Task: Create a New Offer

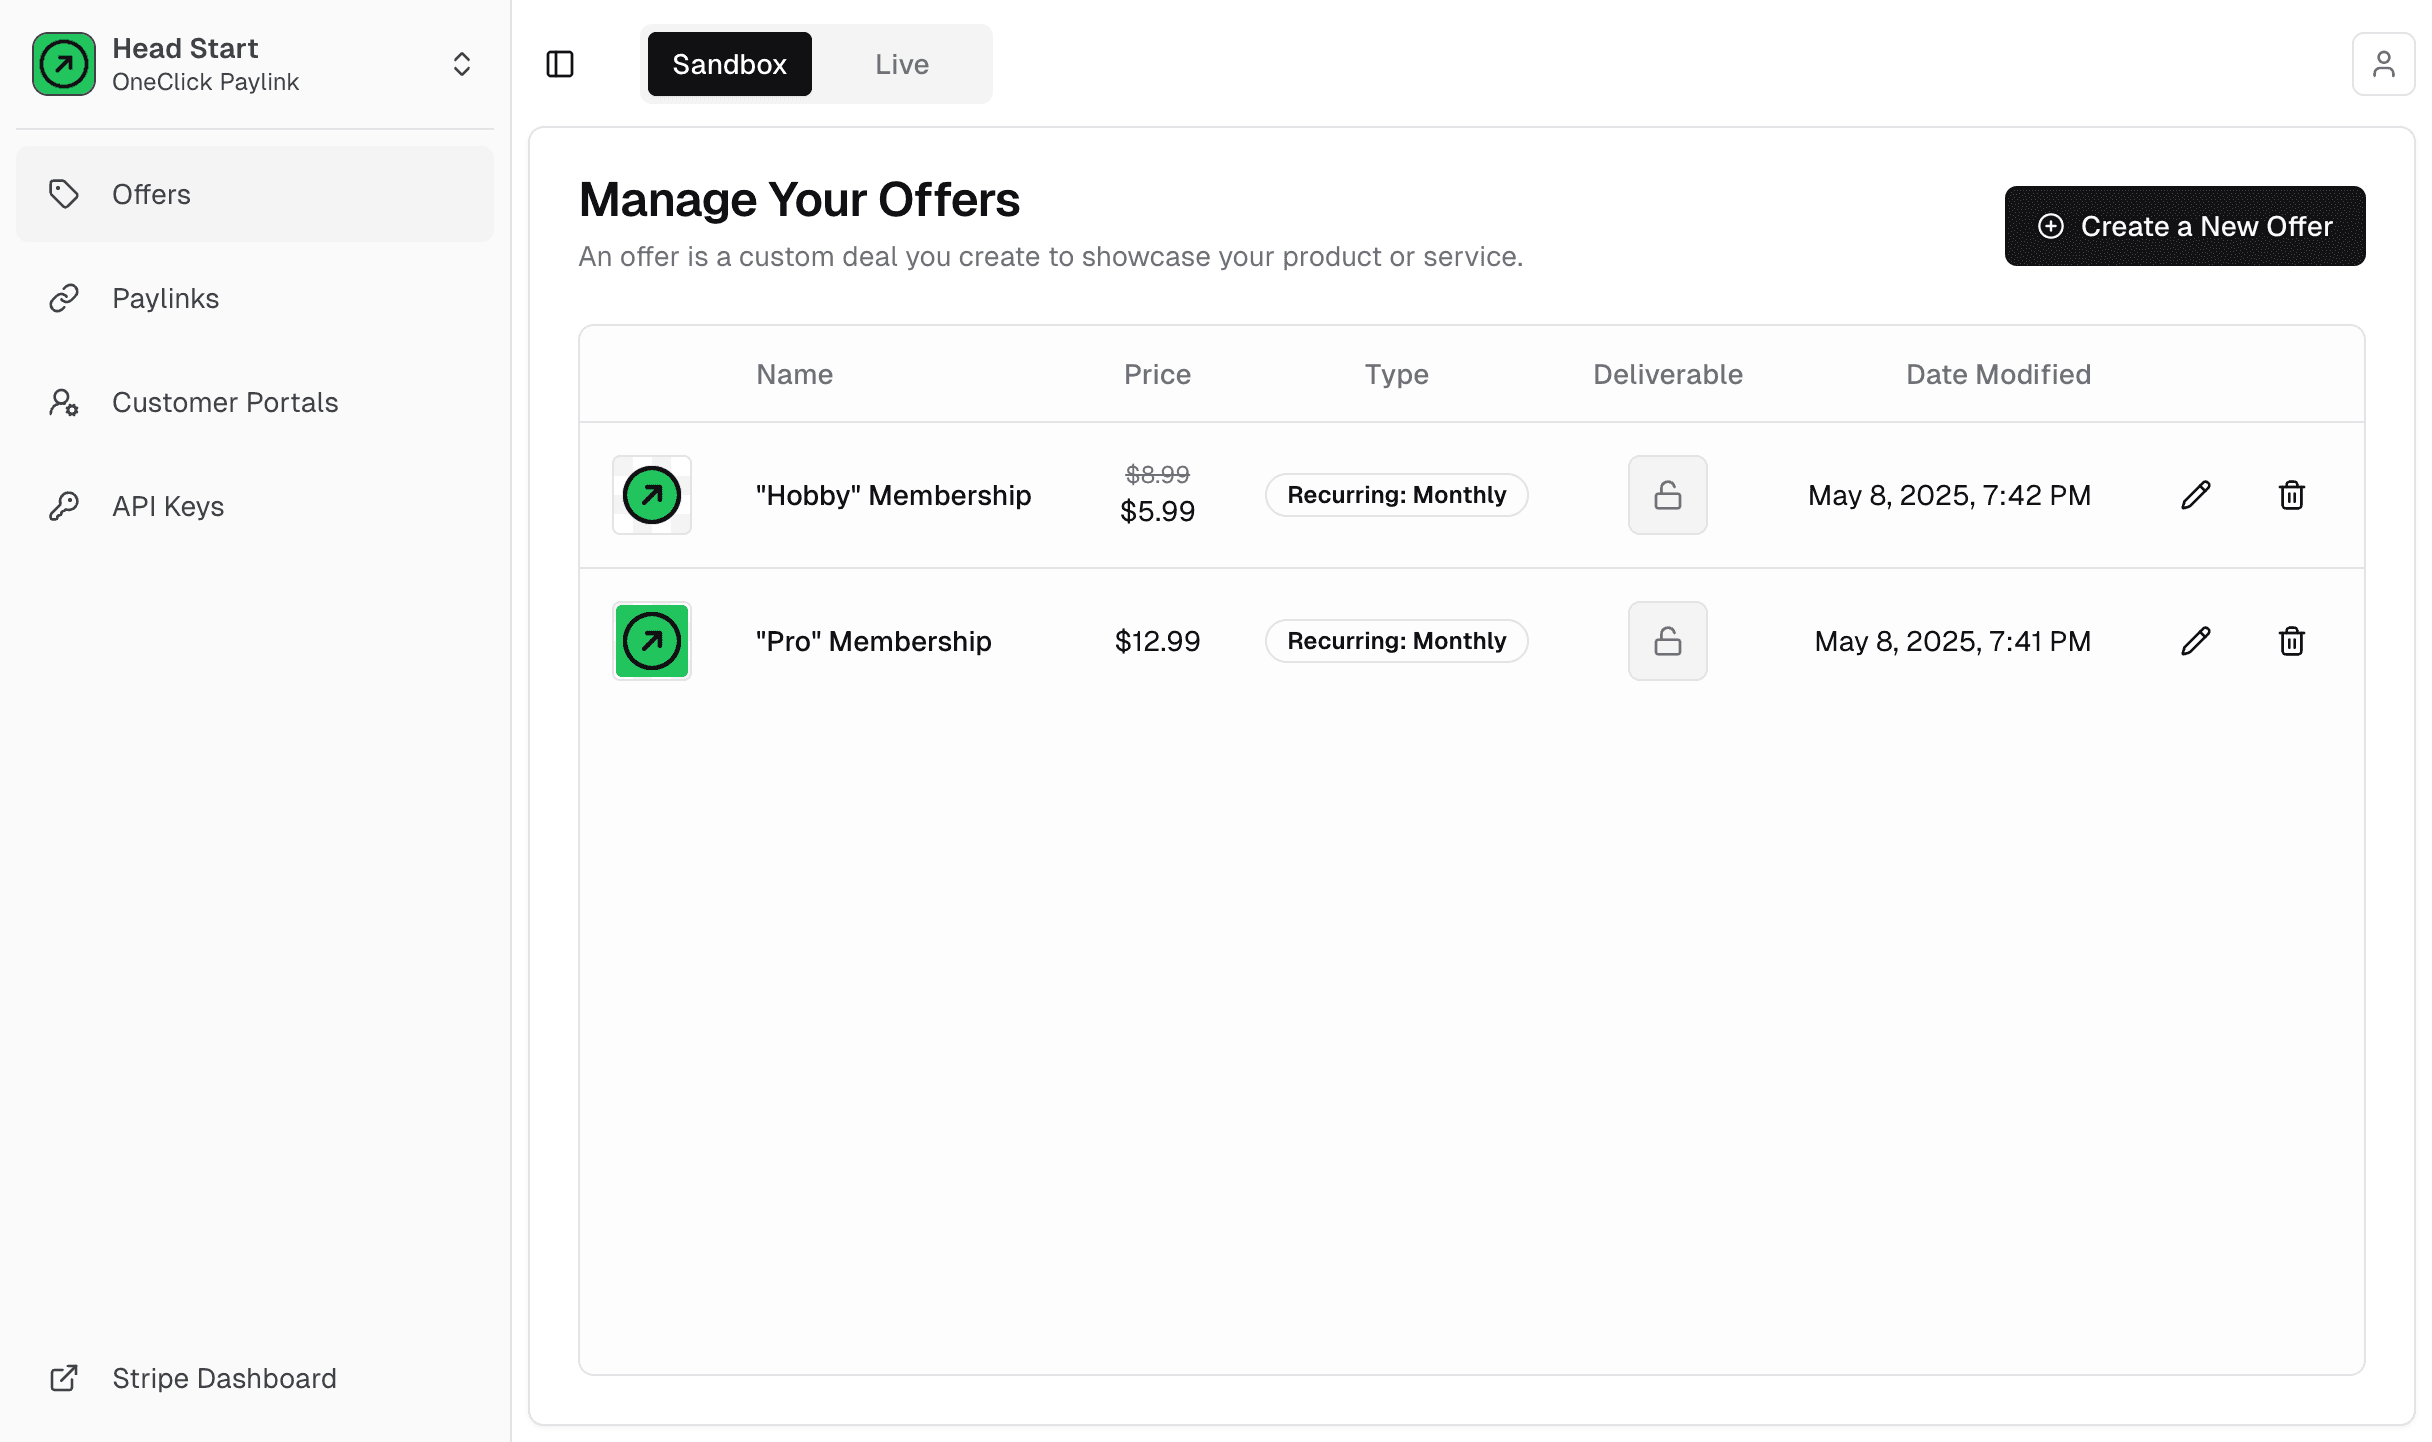Action: coord(2185,226)
